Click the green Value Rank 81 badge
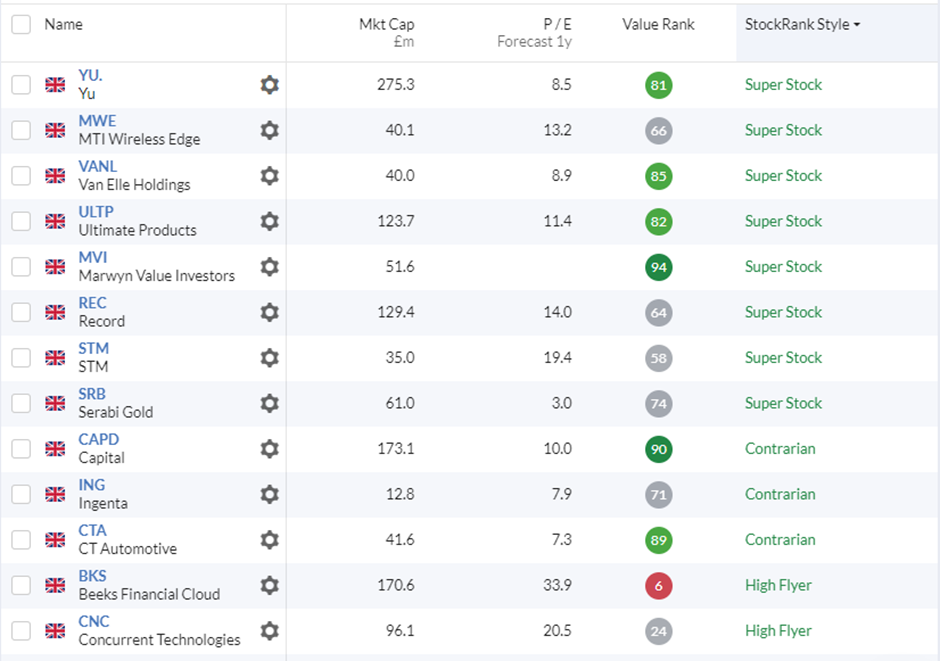This screenshot has width=940, height=661. (x=659, y=85)
